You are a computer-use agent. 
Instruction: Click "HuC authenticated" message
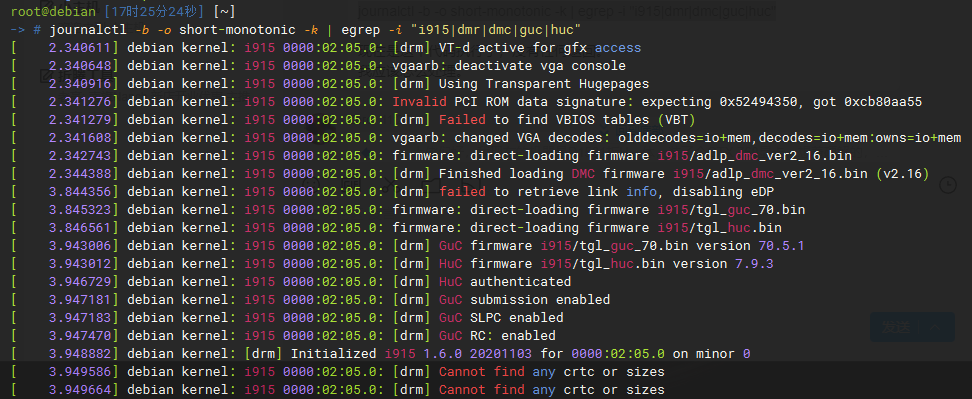[x=505, y=281]
